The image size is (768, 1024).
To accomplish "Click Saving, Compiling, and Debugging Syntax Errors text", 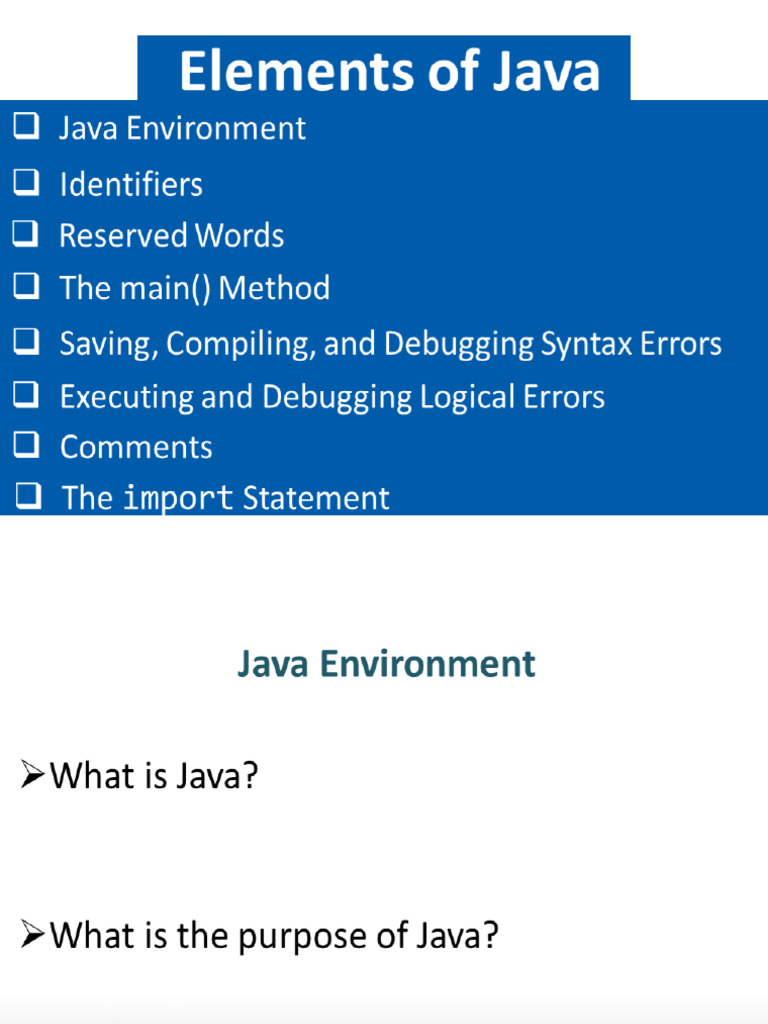I will coord(390,344).
